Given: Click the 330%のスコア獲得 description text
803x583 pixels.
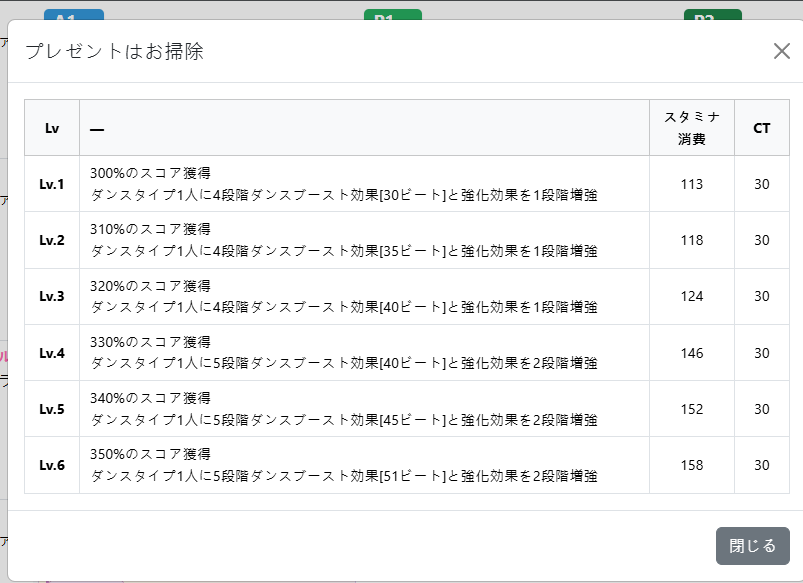Looking at the screenshot, I should (151, 342).
